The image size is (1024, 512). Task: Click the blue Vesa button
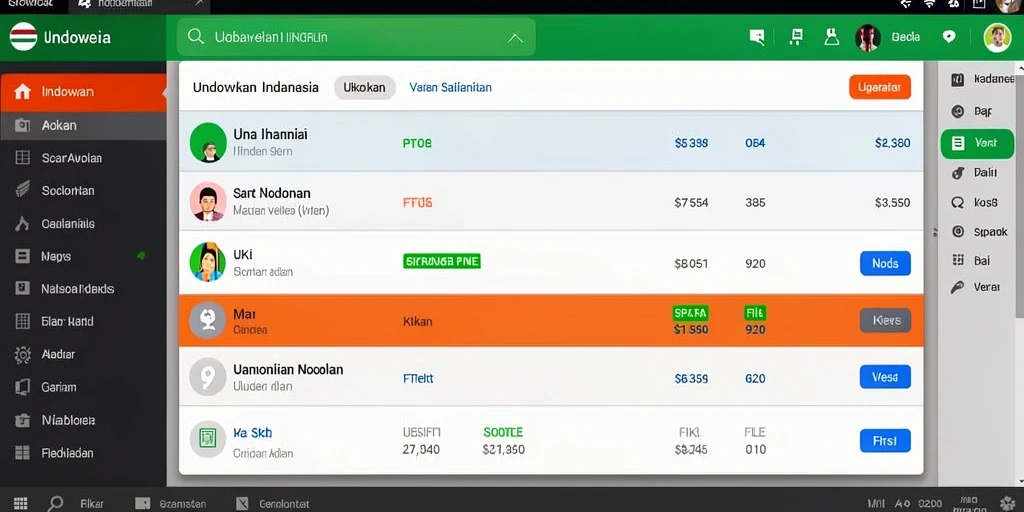pyautogui.click(x=886, y=377)
